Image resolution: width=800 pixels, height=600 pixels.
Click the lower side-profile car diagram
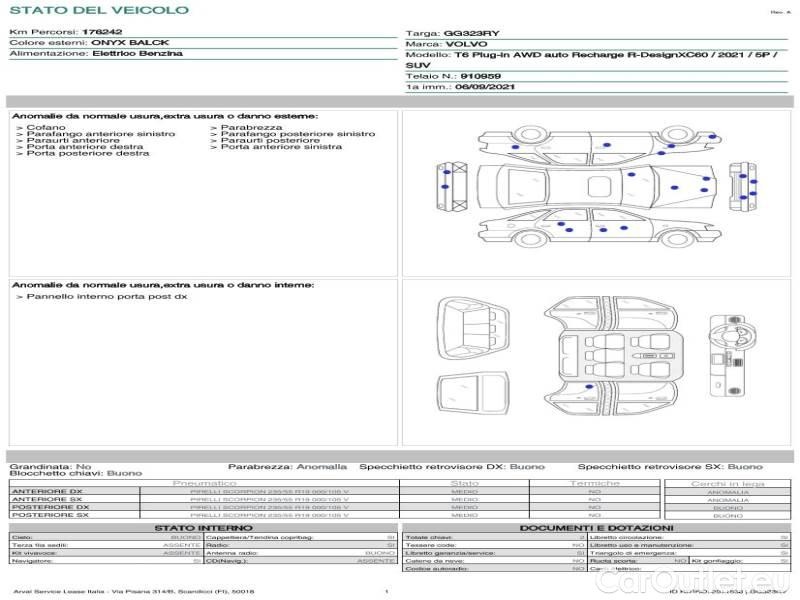coord(595,228)
